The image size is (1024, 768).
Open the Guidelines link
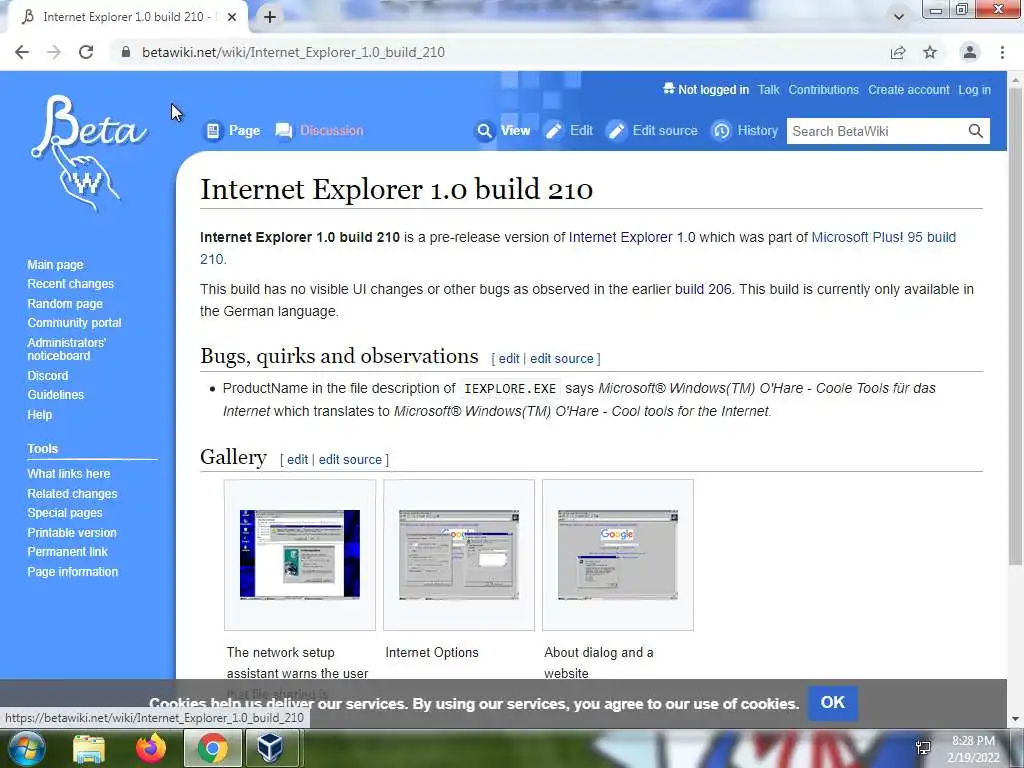[x=56, y=394]
